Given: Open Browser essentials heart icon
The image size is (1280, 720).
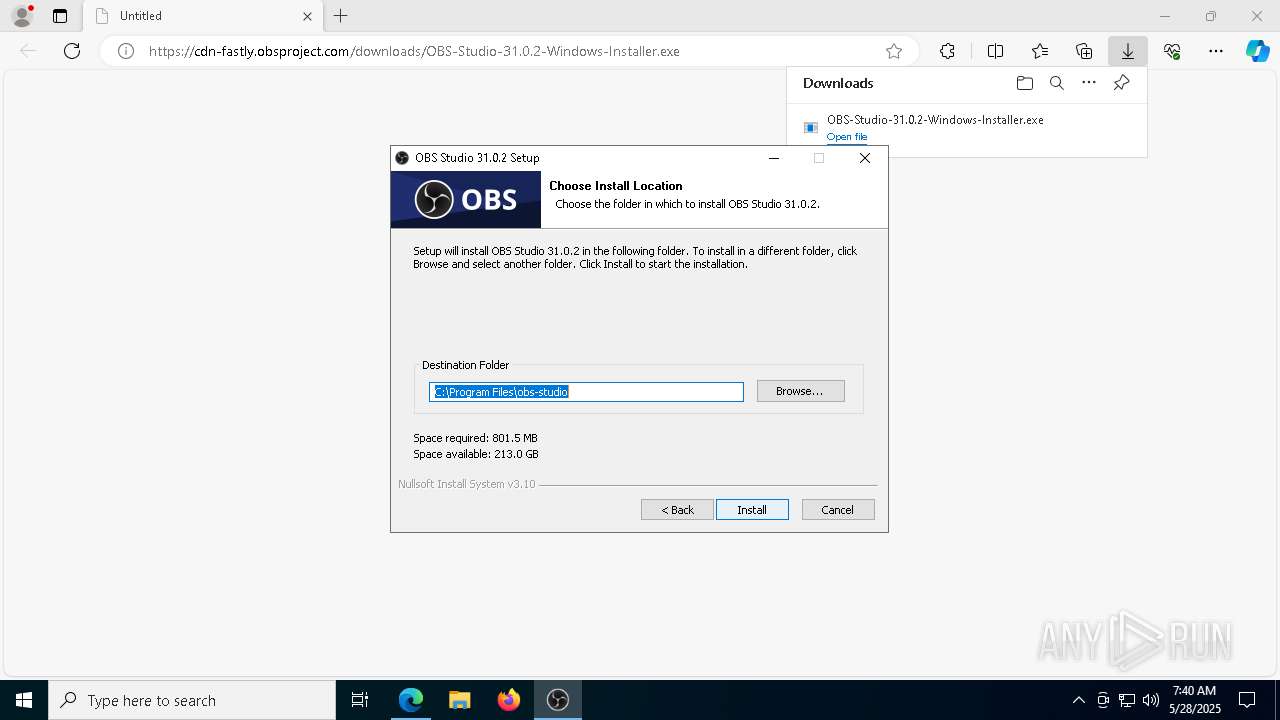Looking at the screenshot, I should click(x=1172, y=51).
